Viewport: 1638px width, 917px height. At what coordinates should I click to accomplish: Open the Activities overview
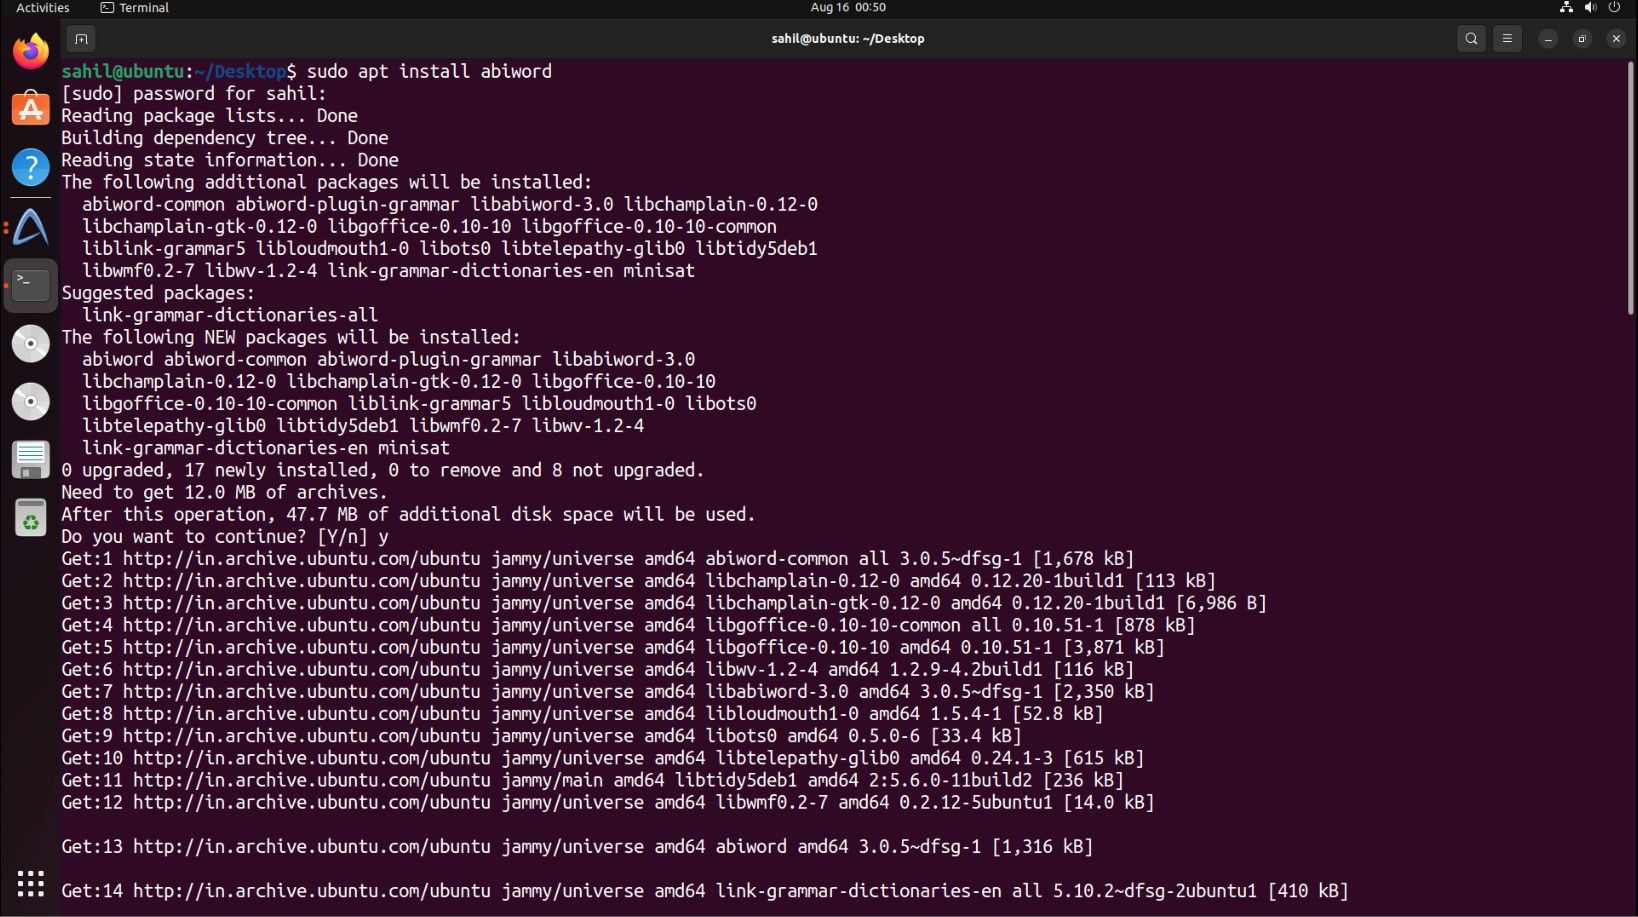[43, 8]
